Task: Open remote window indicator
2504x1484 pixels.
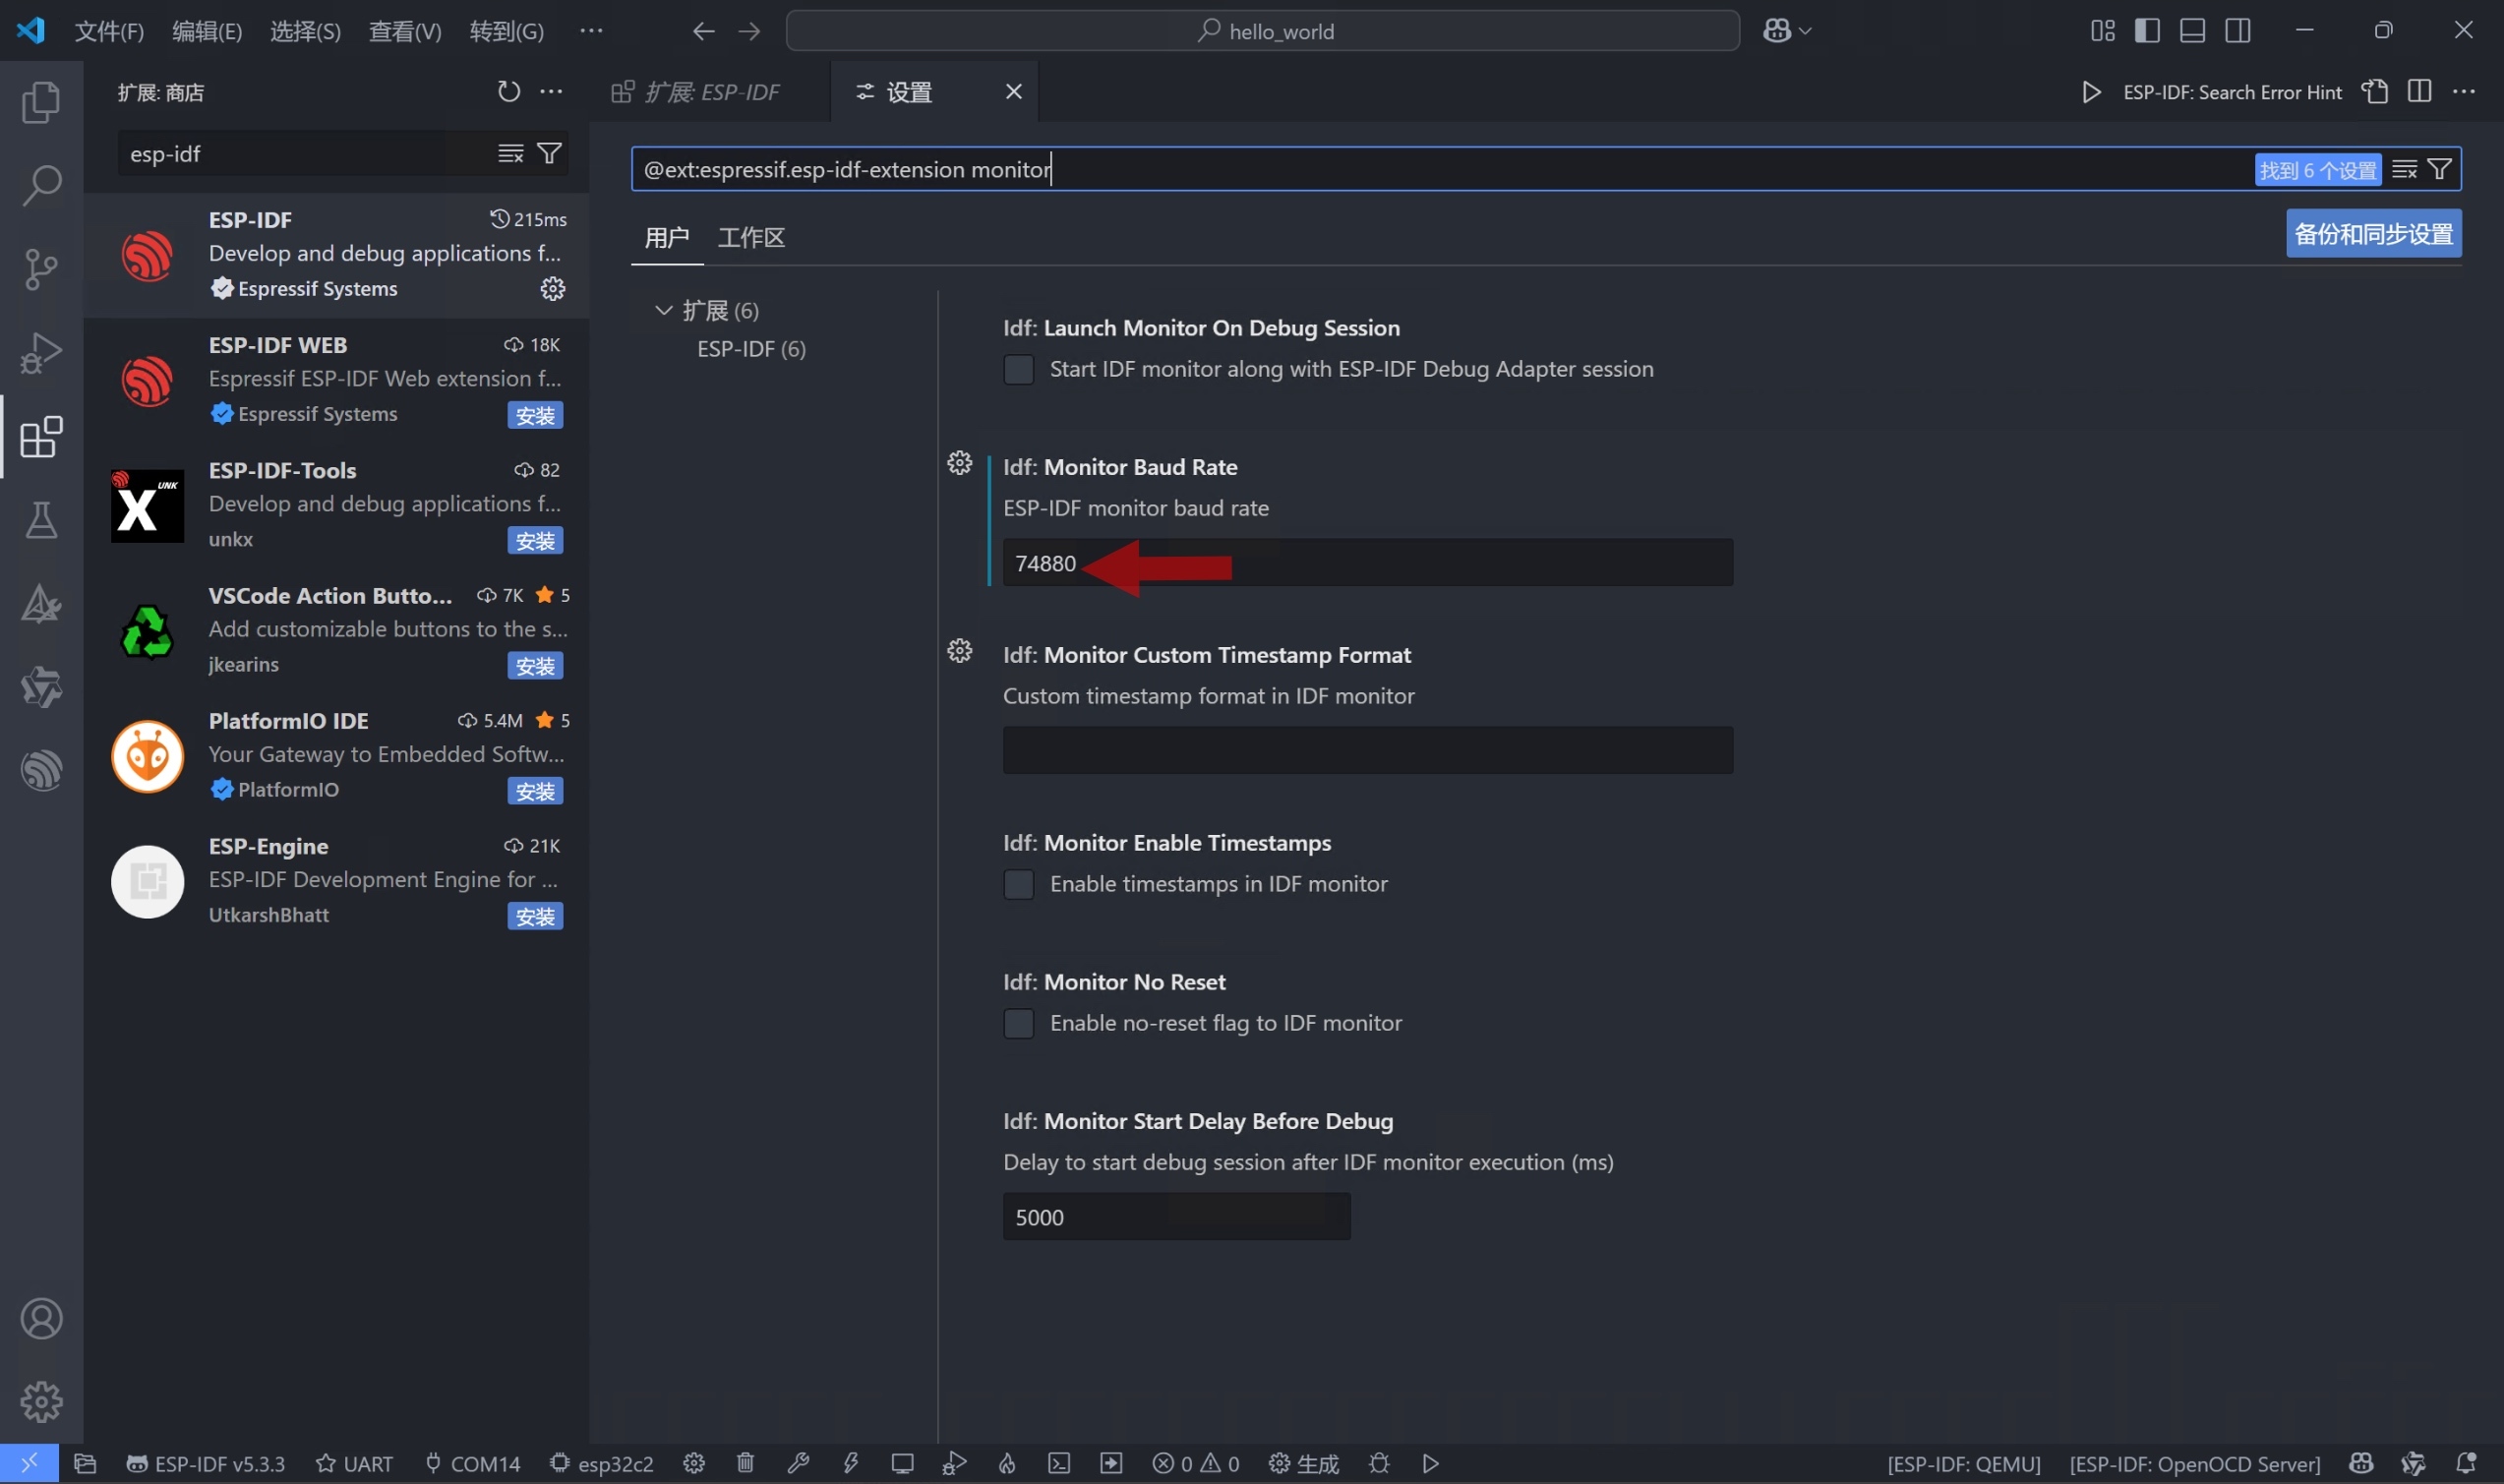Action: pyautogui.click(x=29, y=1464)
